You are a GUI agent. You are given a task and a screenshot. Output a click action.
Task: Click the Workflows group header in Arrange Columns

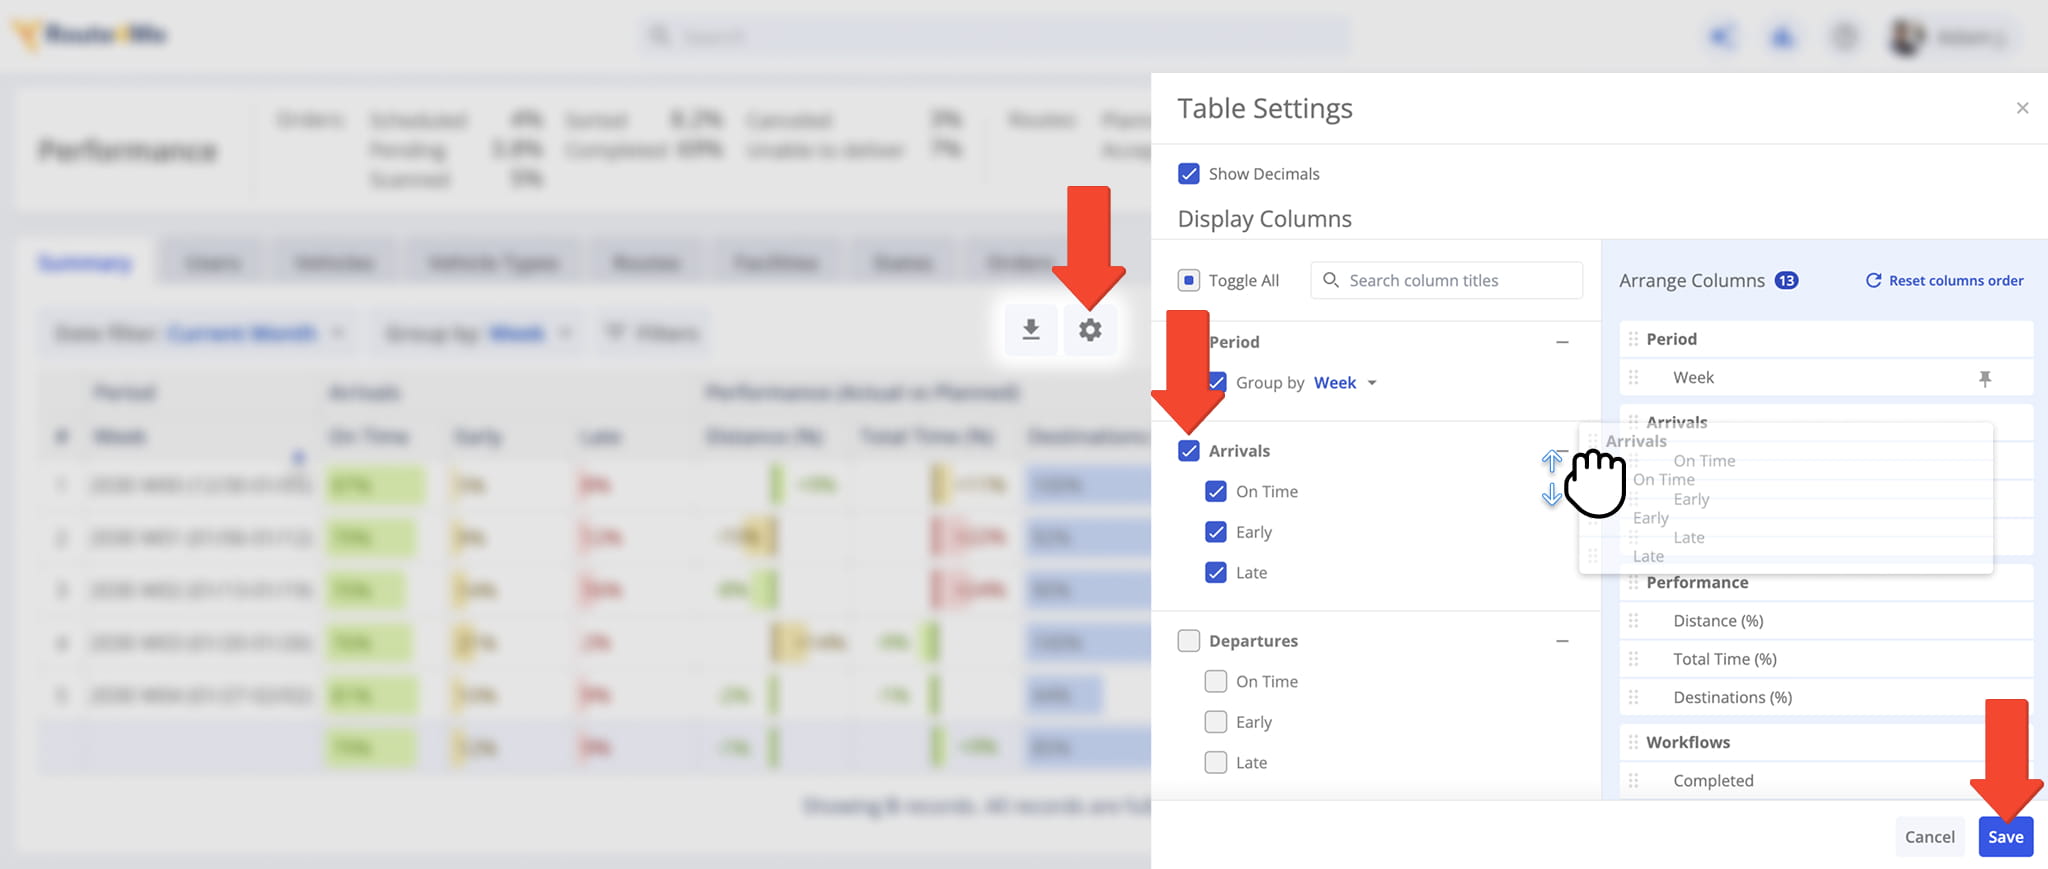[1825, 742]
